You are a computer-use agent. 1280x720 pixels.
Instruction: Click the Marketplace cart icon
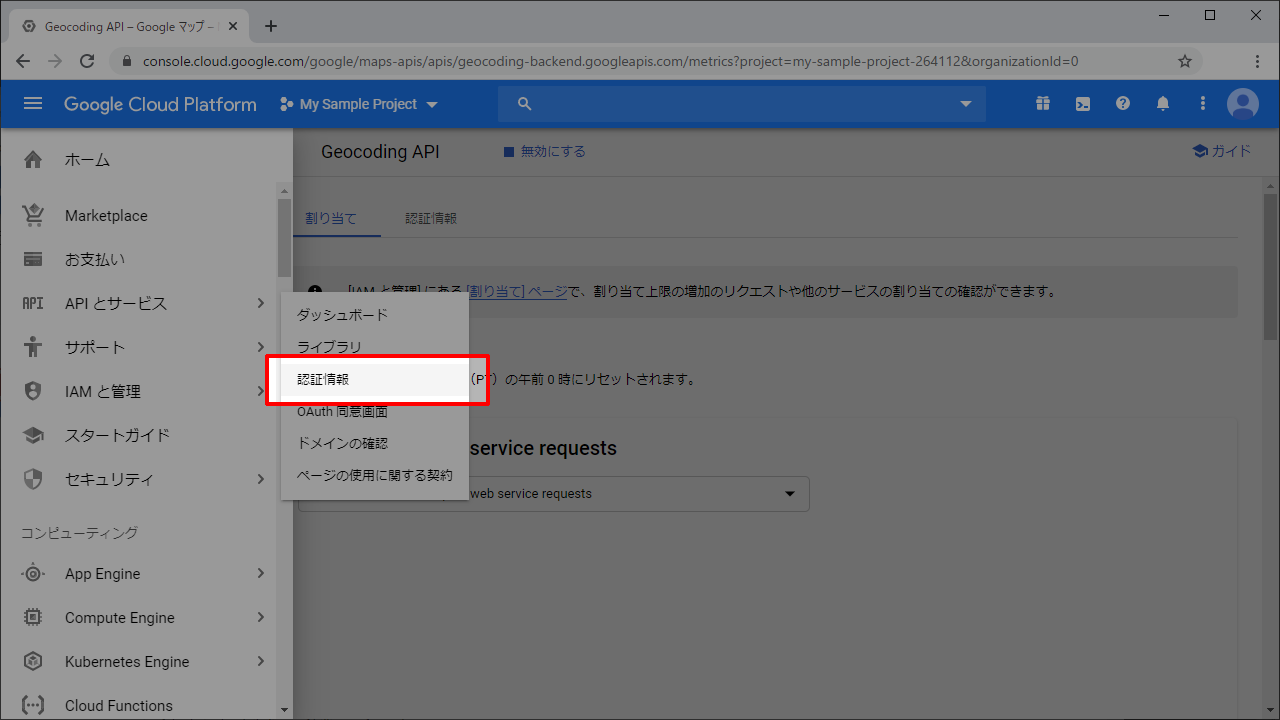tap(33, 216)
